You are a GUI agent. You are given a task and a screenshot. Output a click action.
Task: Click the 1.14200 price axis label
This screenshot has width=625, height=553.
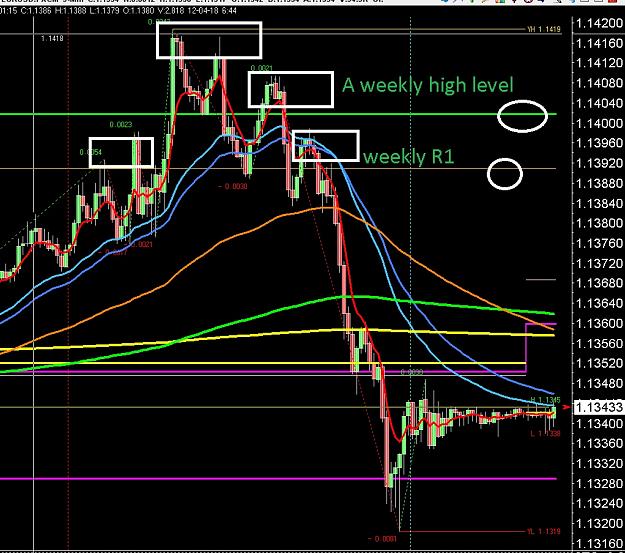tap(599, 23)
